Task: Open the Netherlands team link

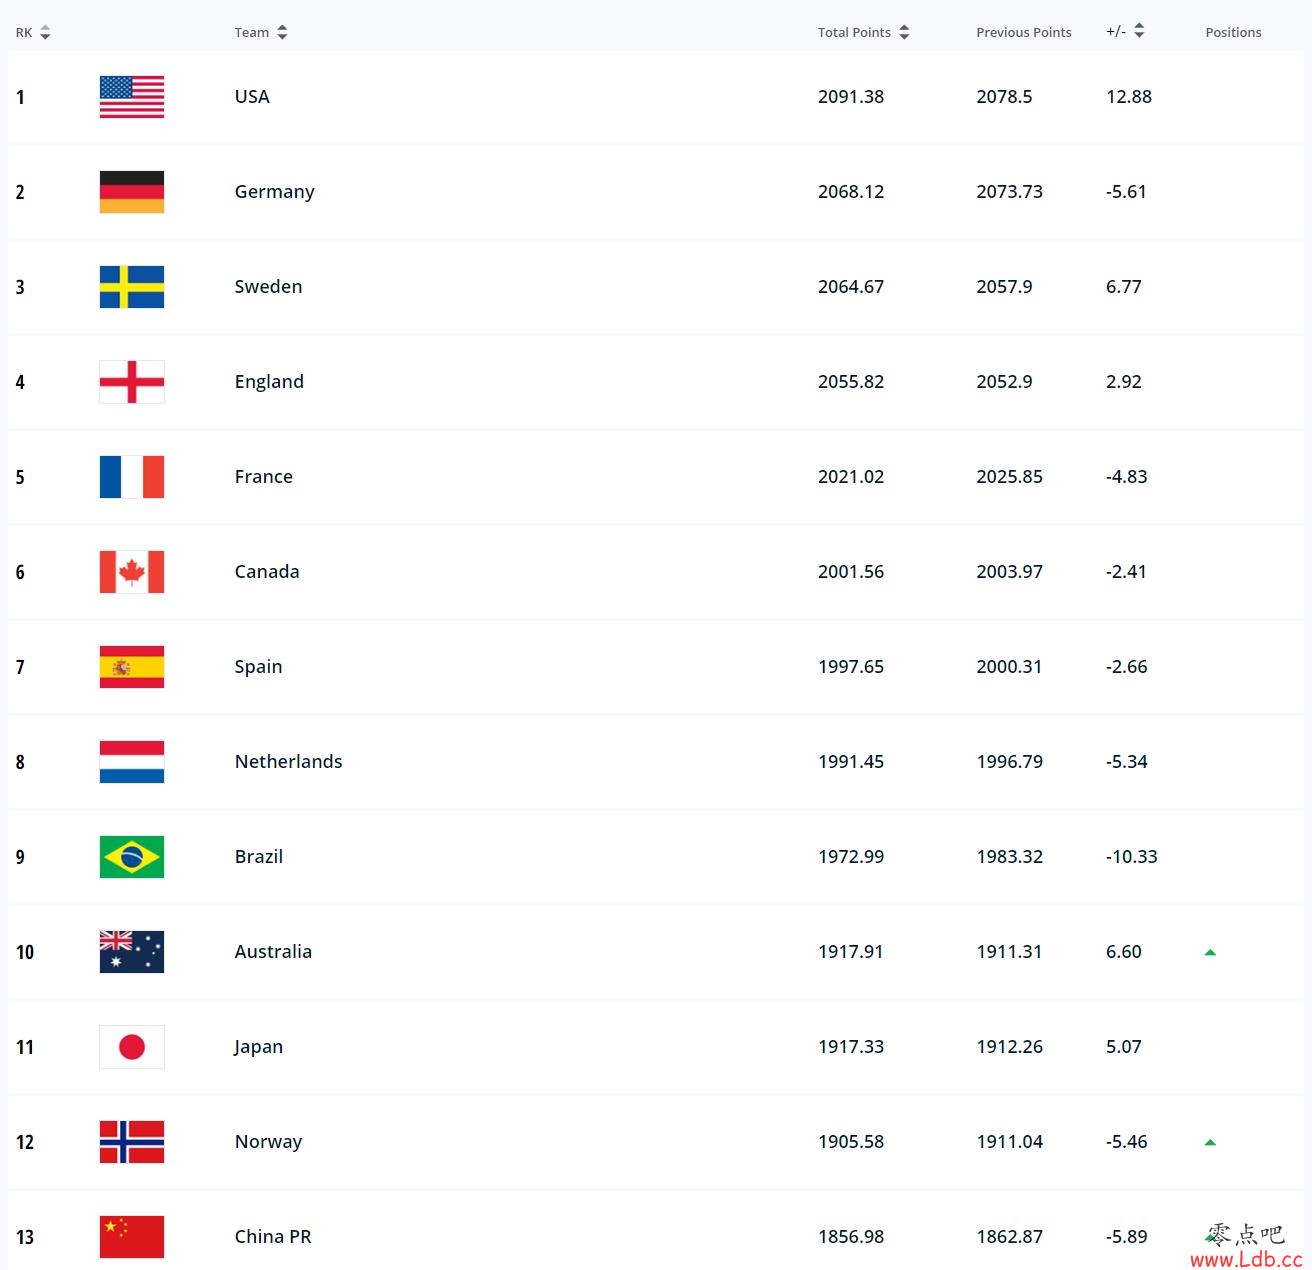Action: tap(288, 762)
